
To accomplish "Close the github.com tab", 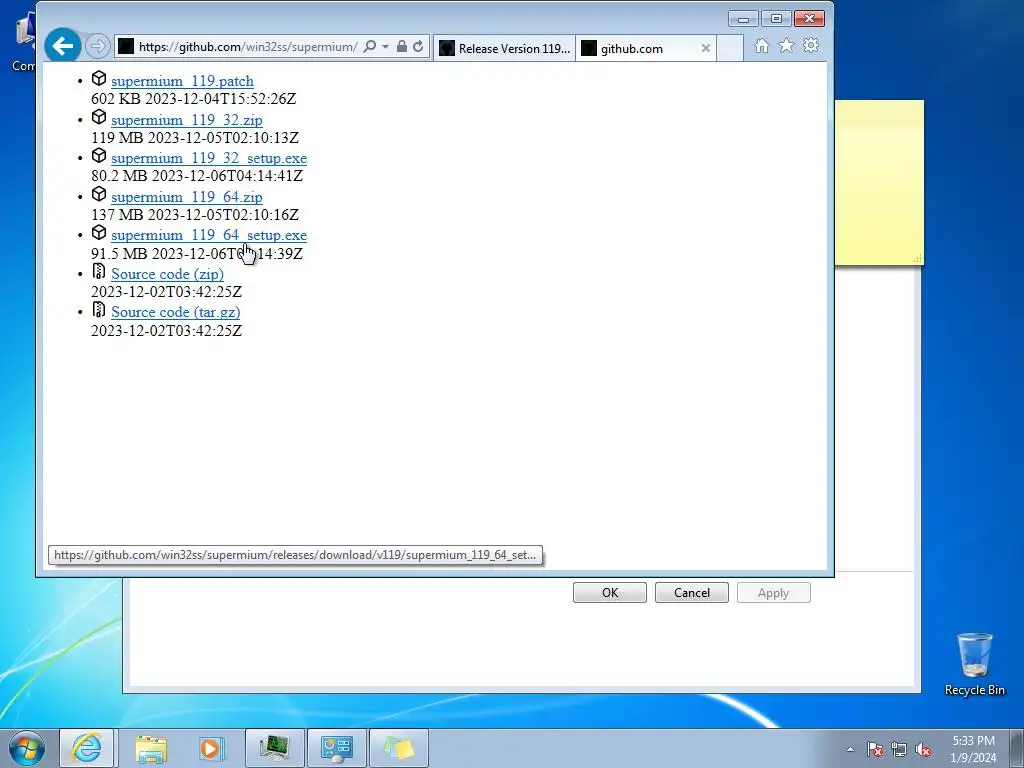I will [x=705, y=48].
